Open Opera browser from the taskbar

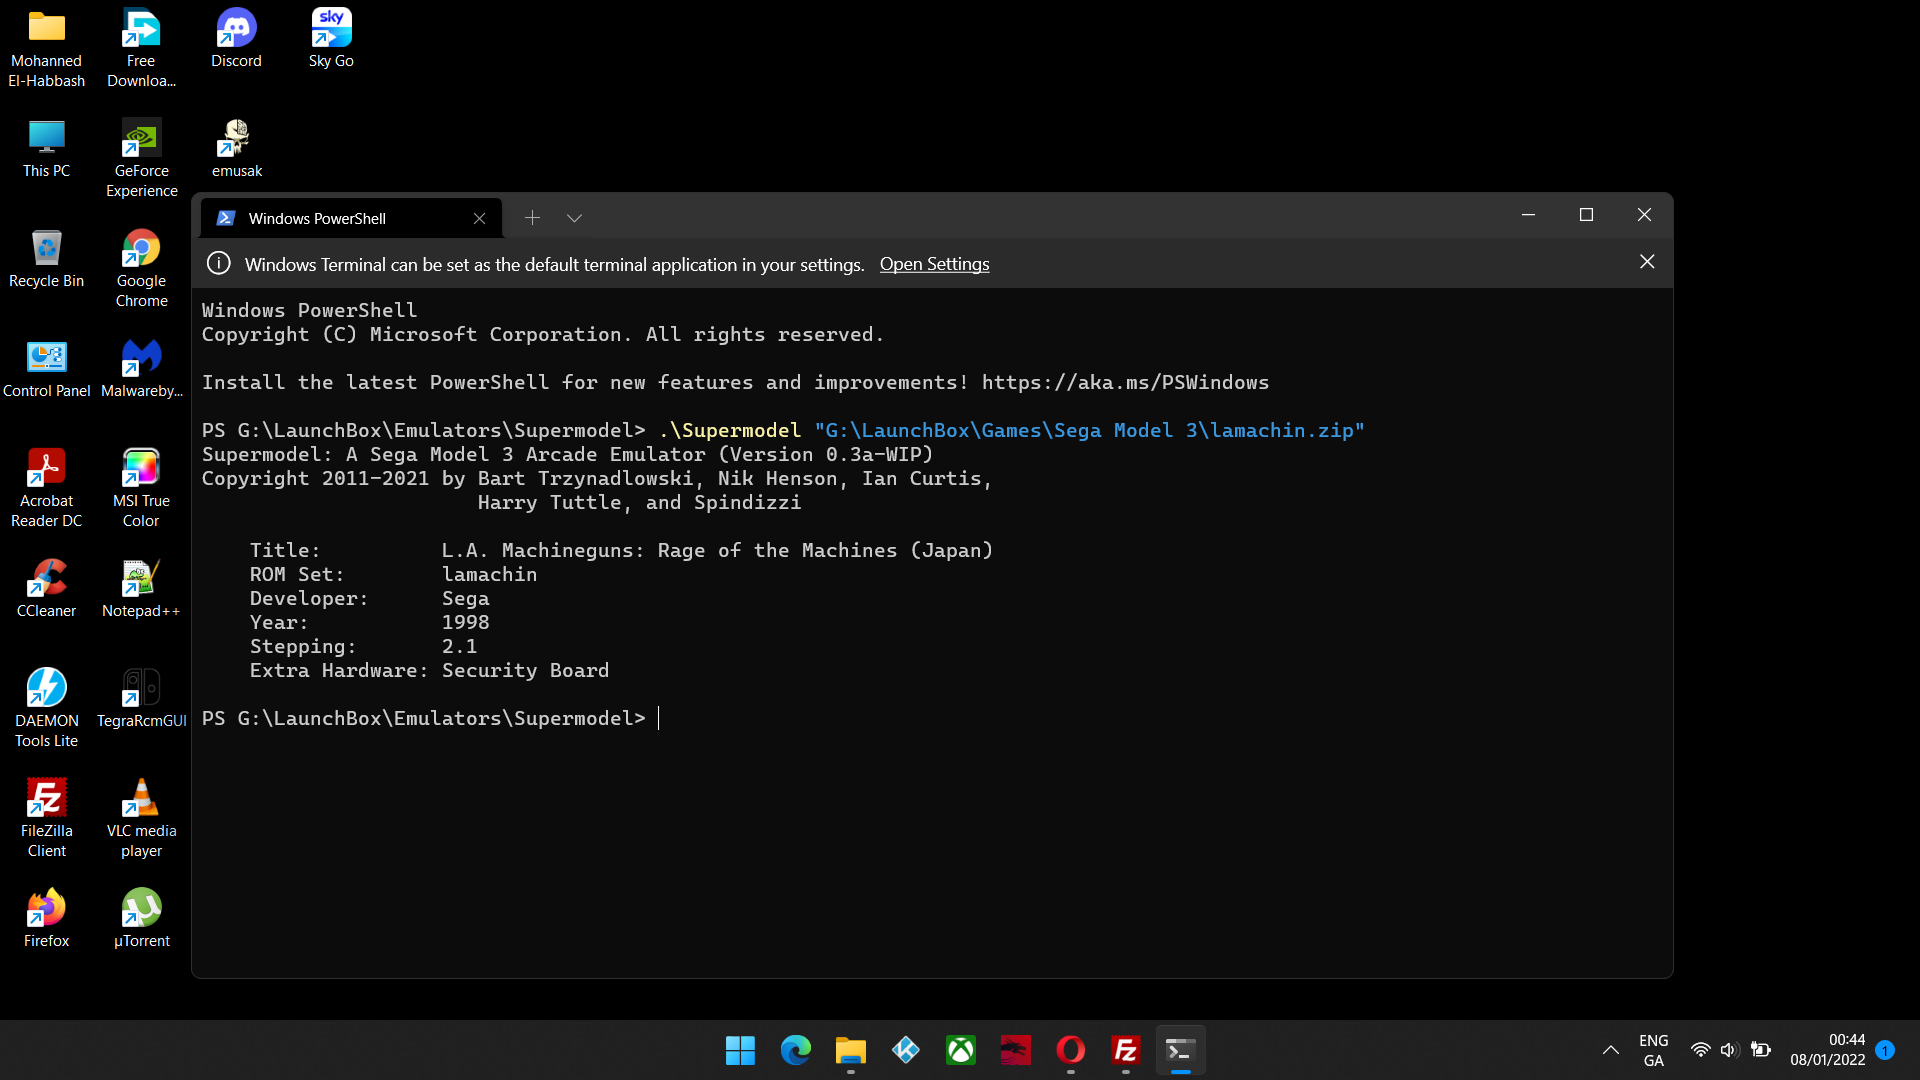coord(1071,1050)
